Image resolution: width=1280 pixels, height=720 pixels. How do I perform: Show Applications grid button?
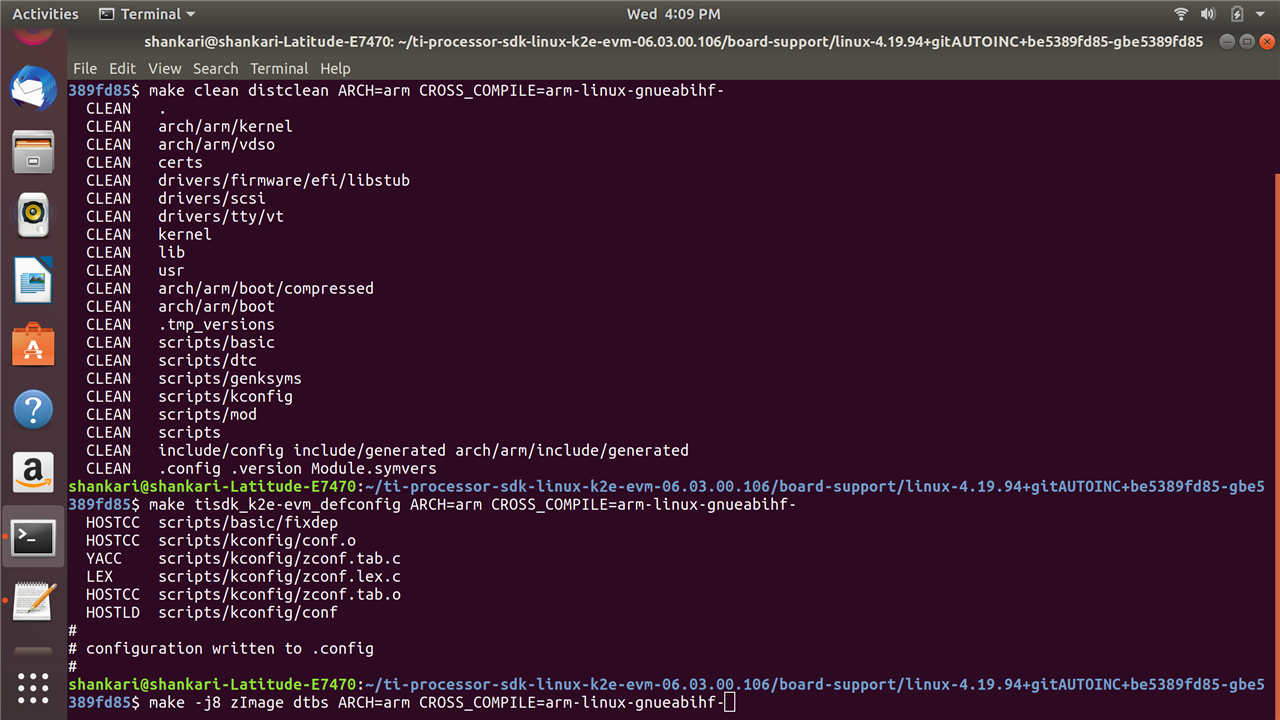(x=33, y=687)
